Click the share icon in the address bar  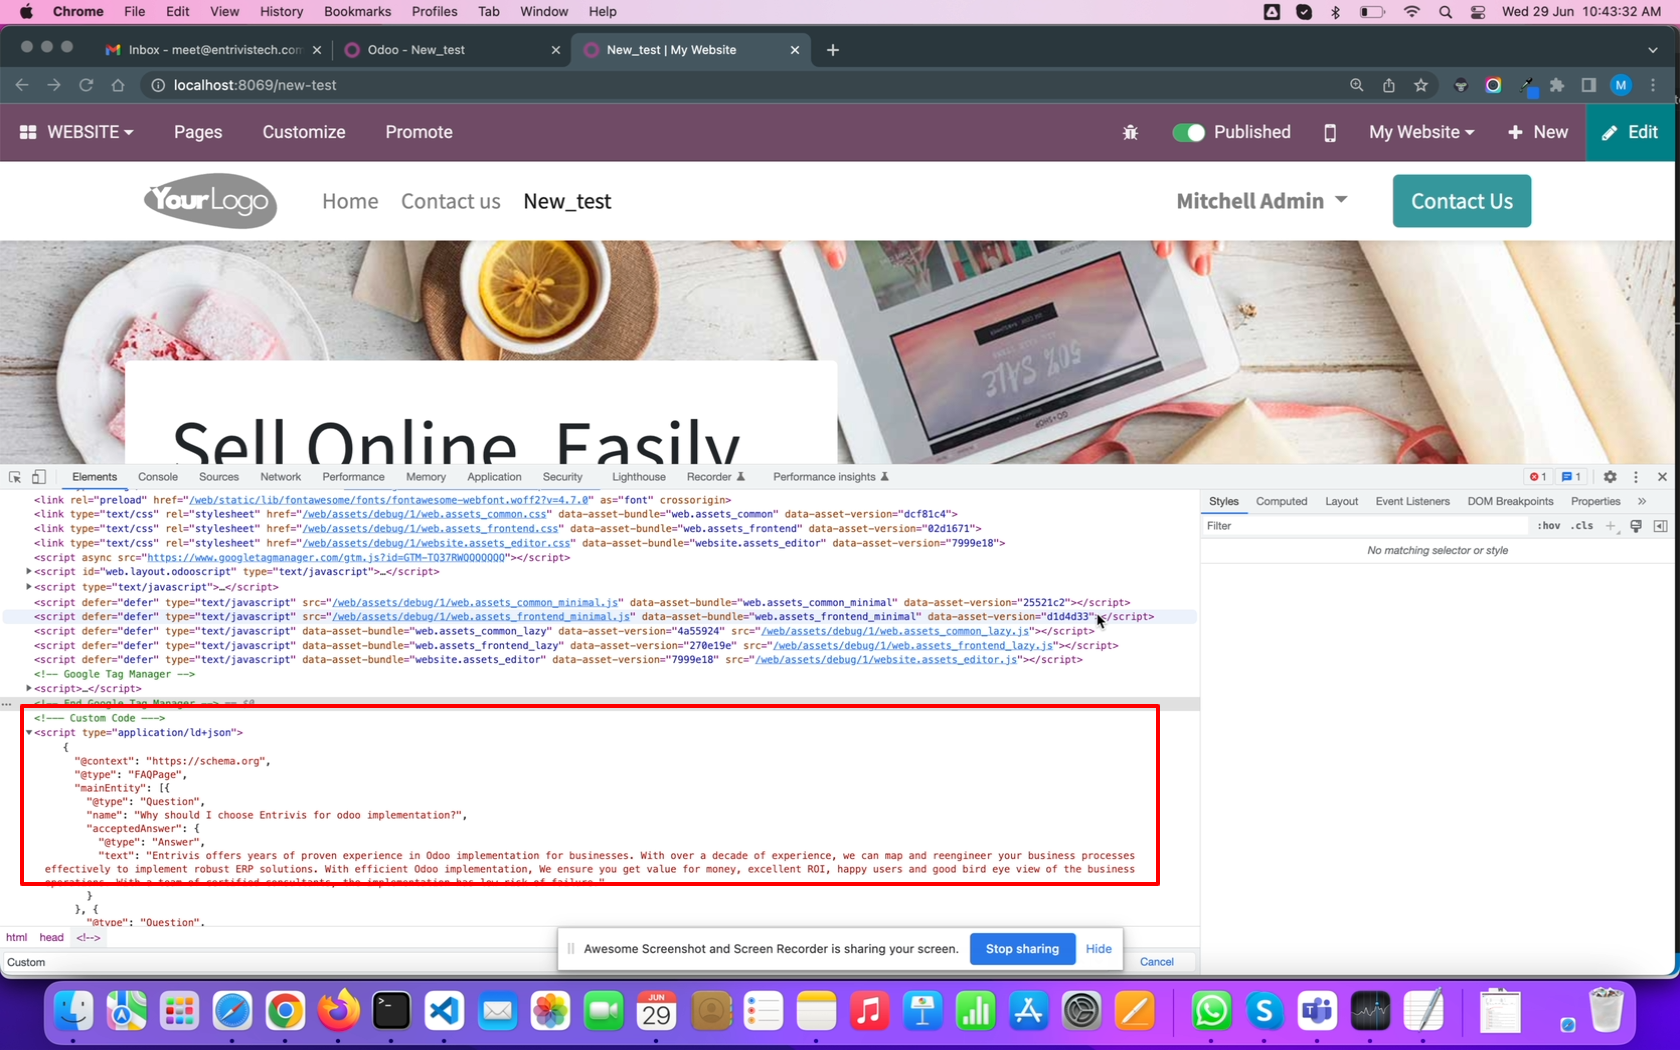point(1389,85)
